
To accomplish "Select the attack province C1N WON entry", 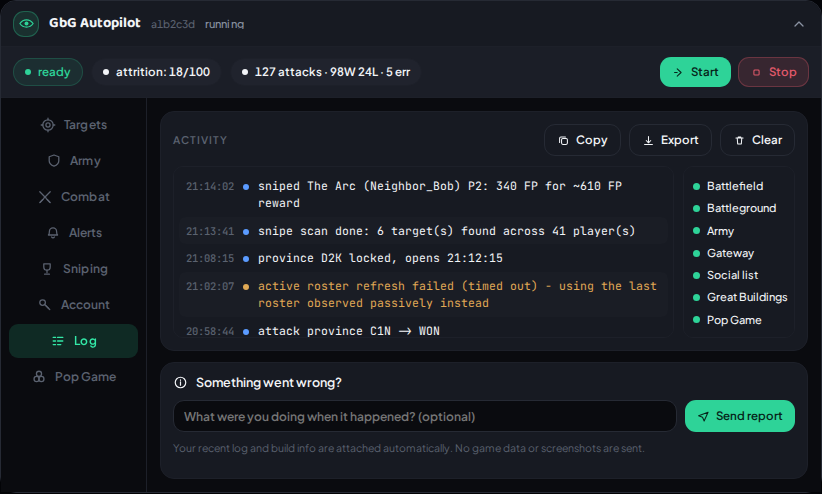I will point(423,331).
